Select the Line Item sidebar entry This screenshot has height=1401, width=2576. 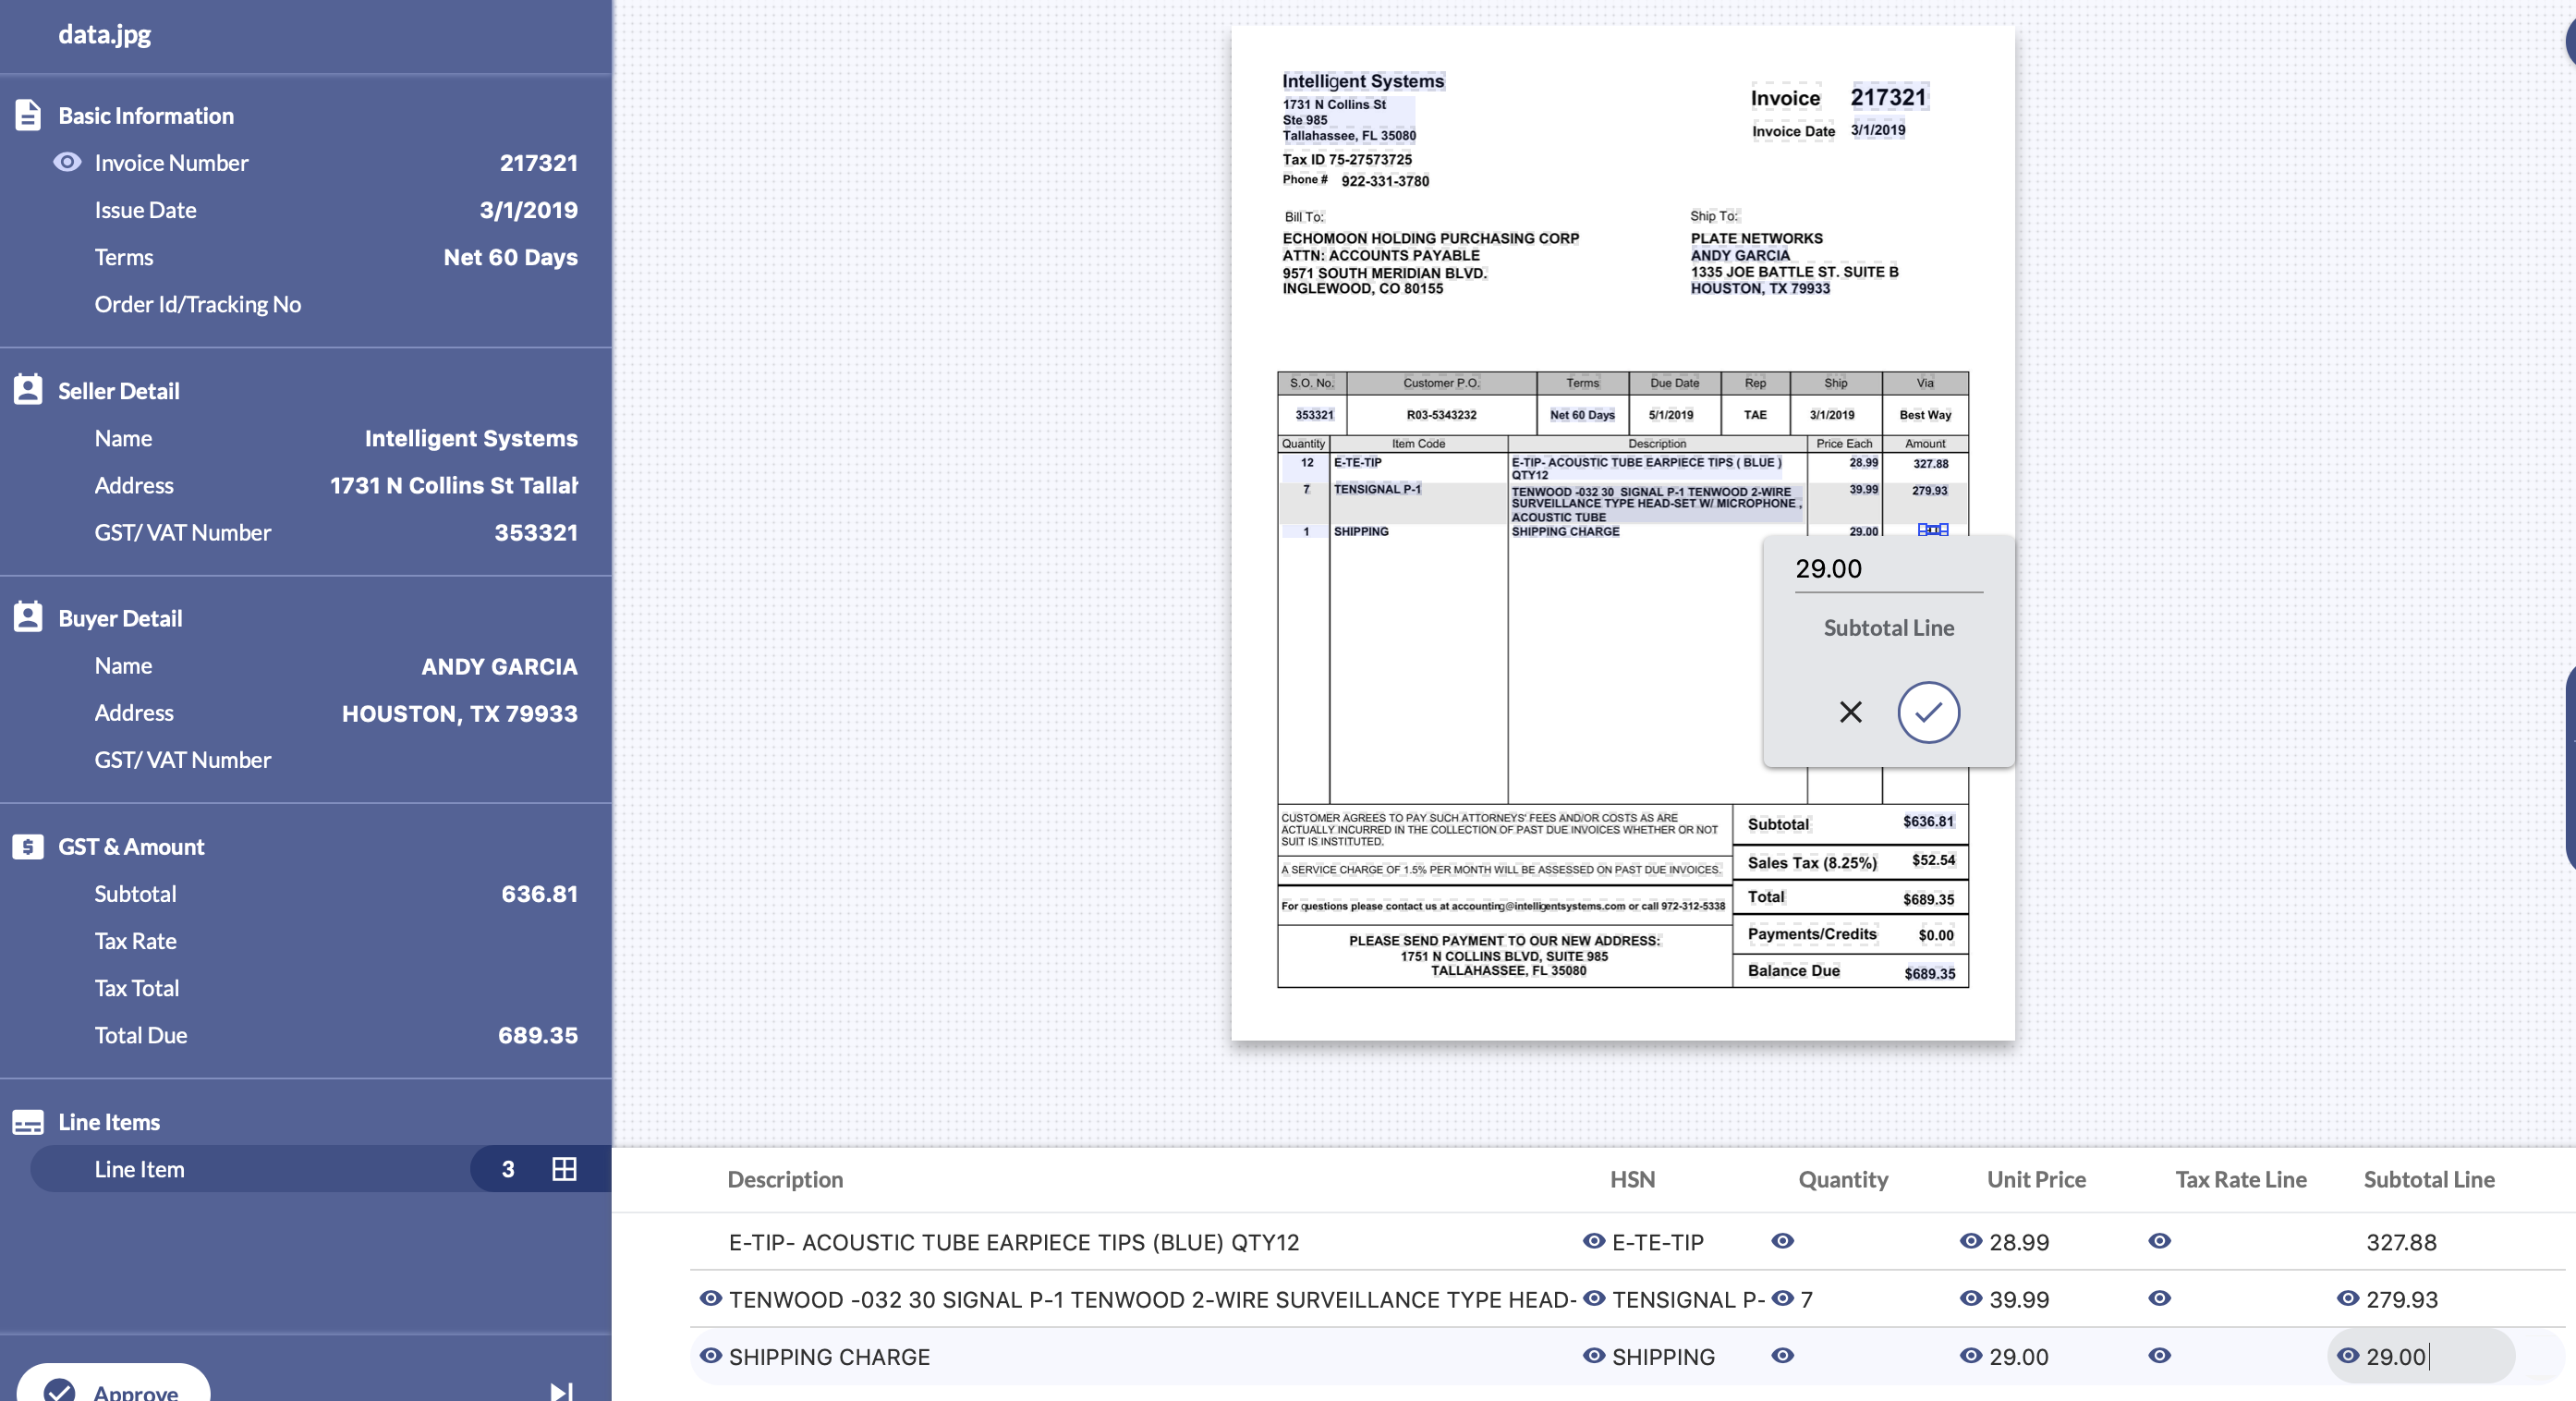click(320, 1169)
